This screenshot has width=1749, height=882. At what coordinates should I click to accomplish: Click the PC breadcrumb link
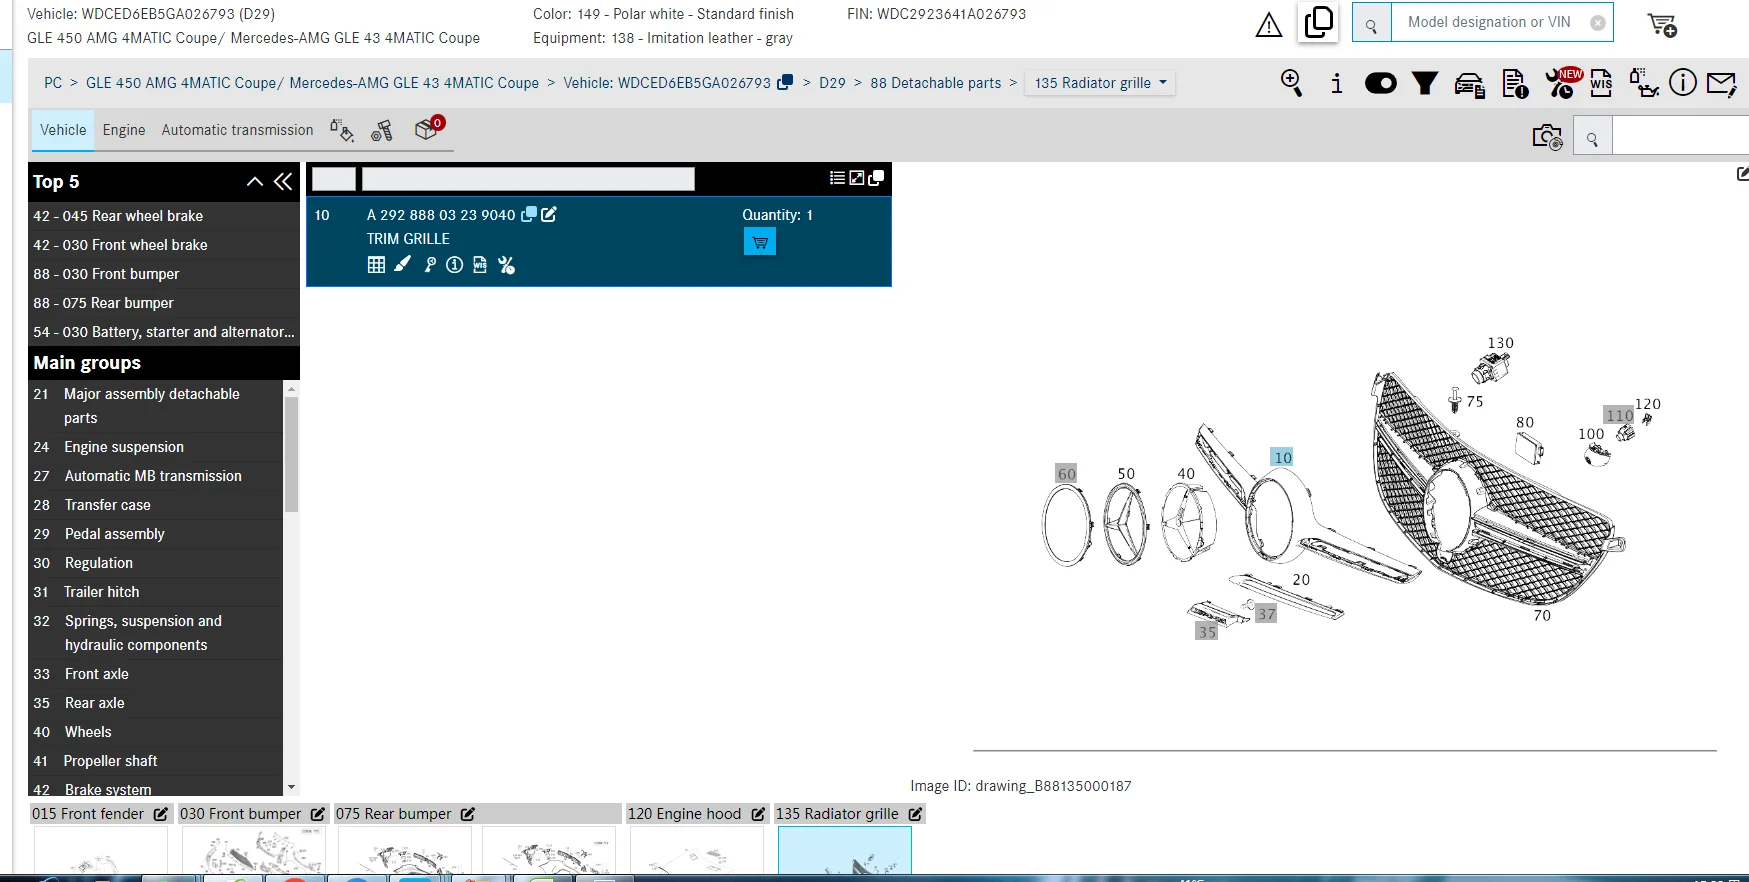pyautogui.click(x=53, y=83)
